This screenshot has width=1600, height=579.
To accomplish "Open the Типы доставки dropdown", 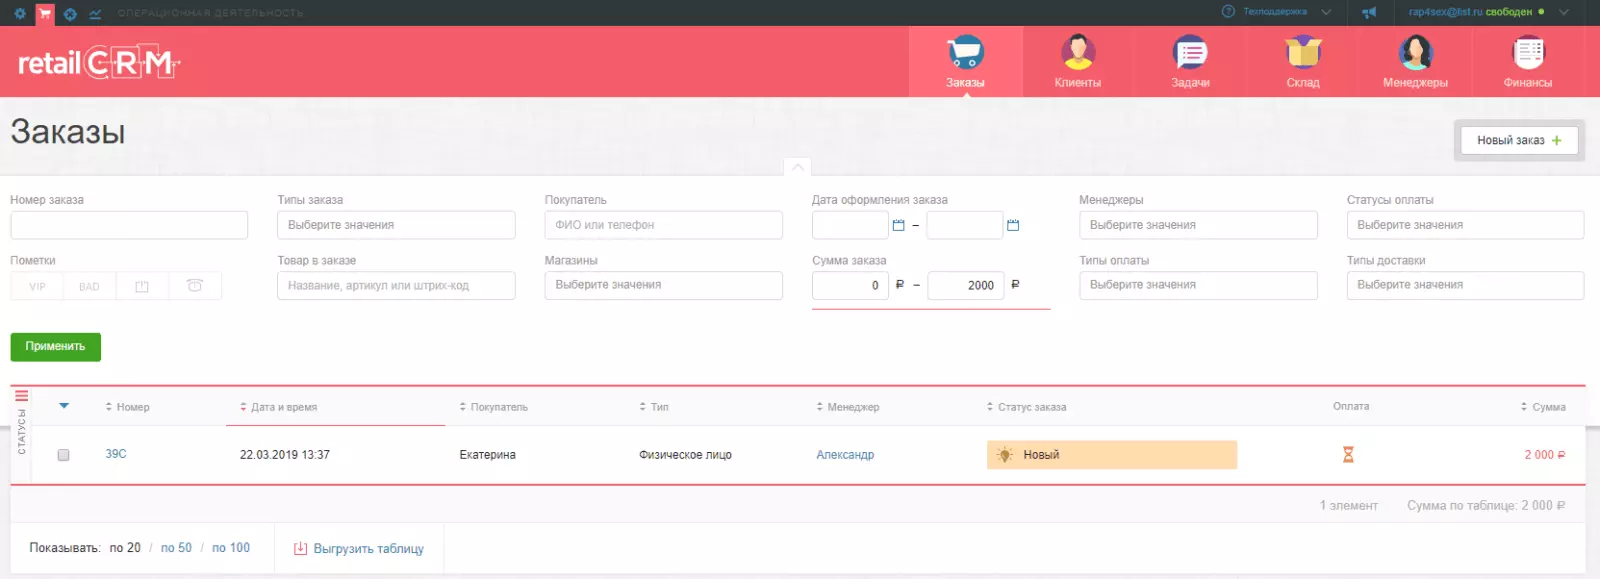I will [1465, 285].
